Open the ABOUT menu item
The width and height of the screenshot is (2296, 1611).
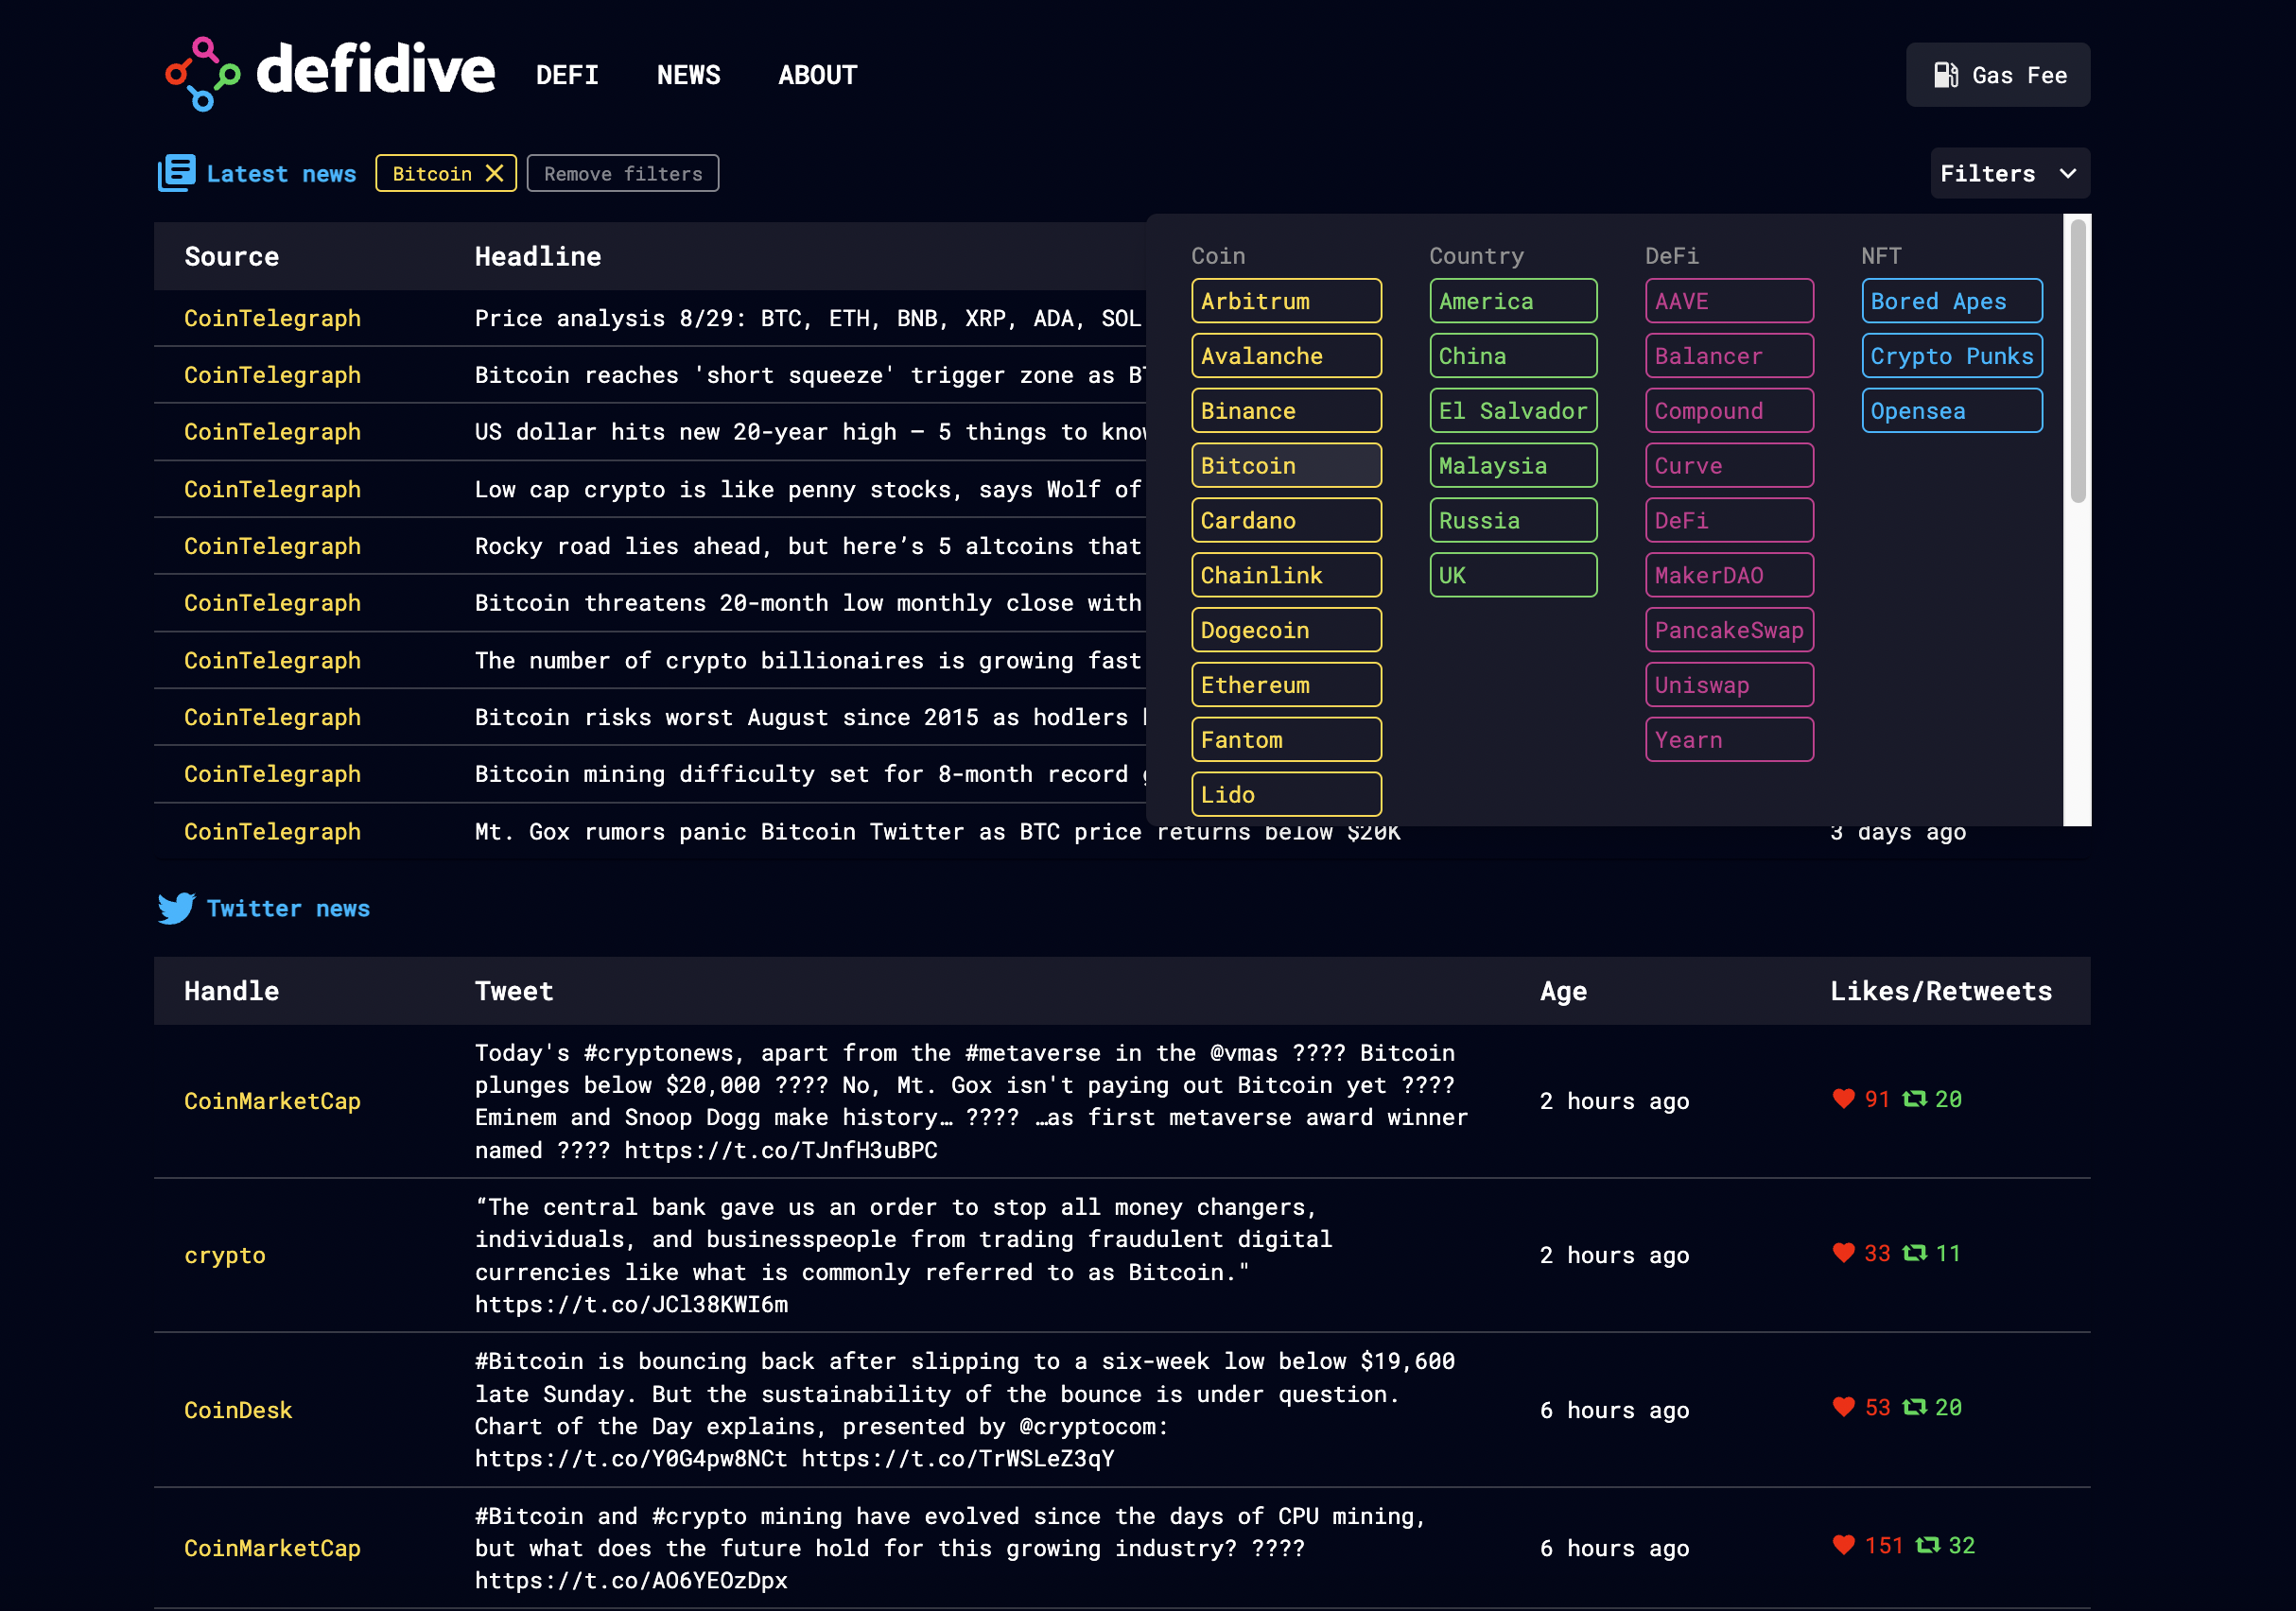coord(817,75)
